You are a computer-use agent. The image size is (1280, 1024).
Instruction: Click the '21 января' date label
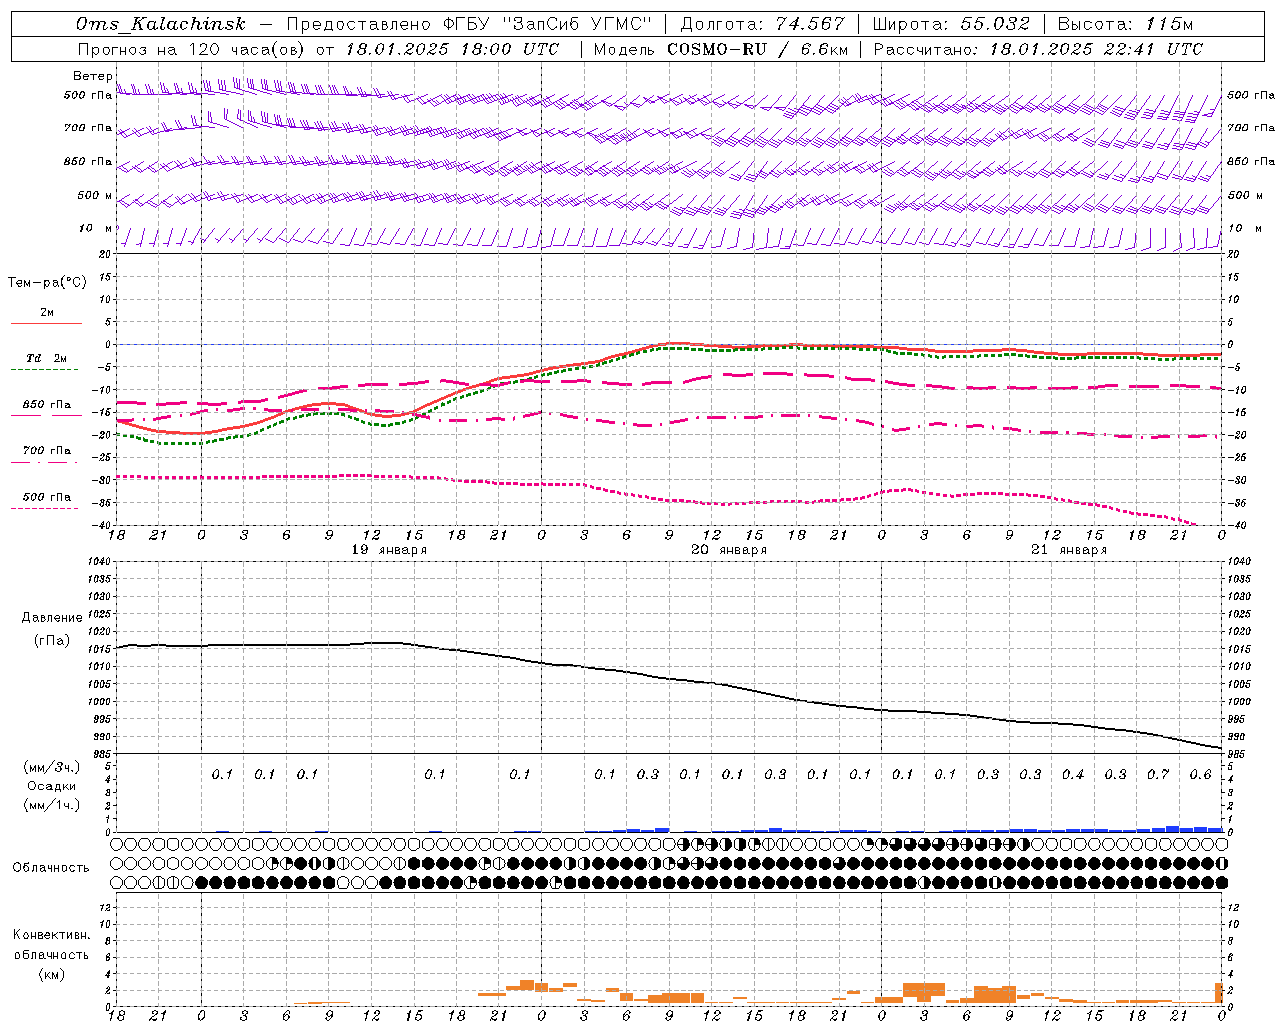click(1069, 550)
